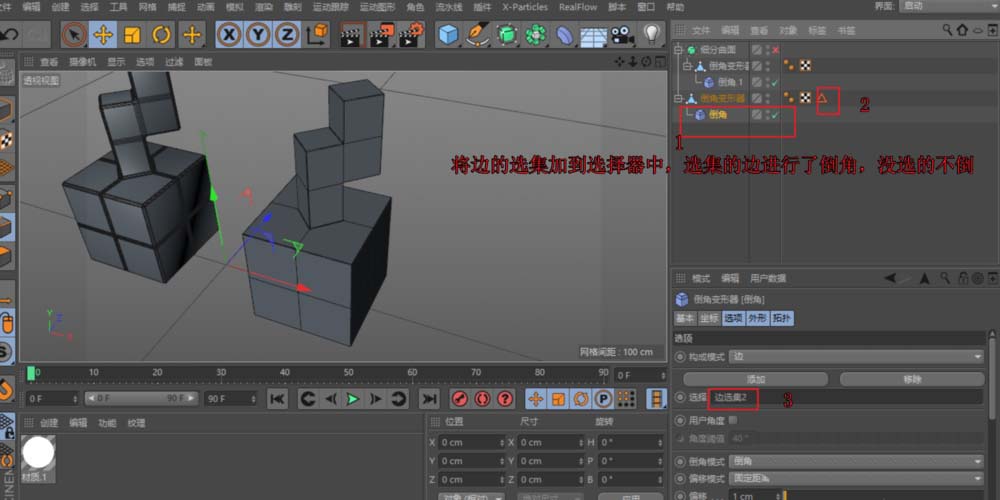Viewport: 1000px width, 500px height.
Task: Click the Scale tool icon
Action: click(132, 35)
